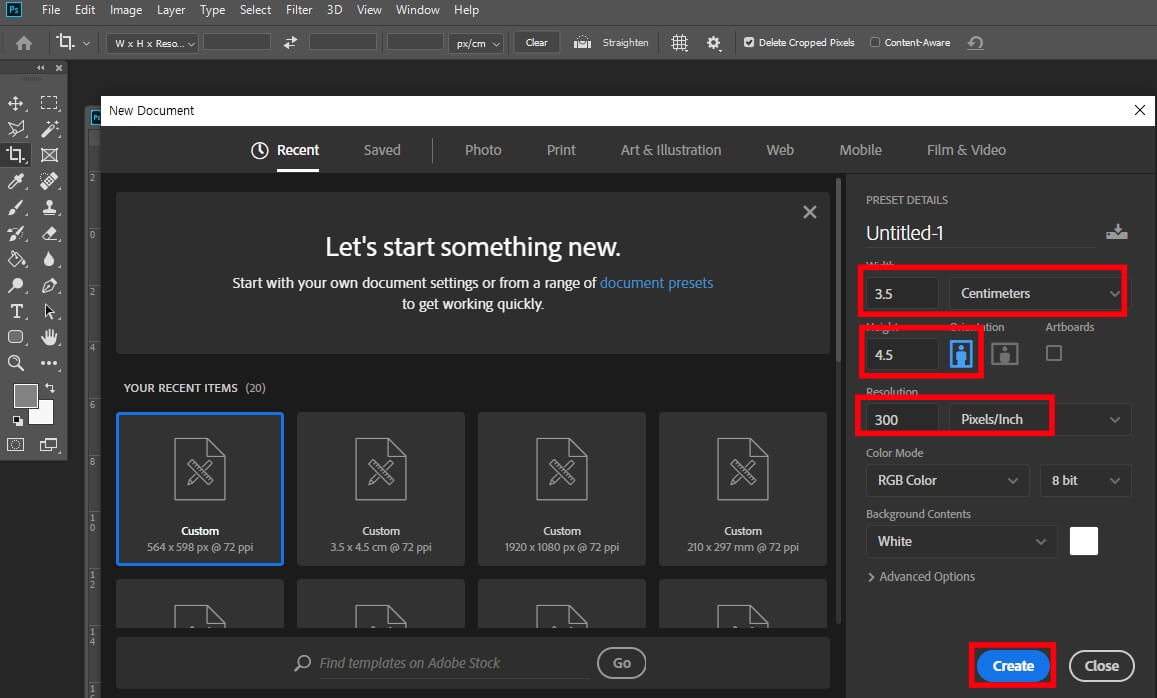1157x698 pixels.
Task: Switch to the Photo tab
Action: coord(483,150)
